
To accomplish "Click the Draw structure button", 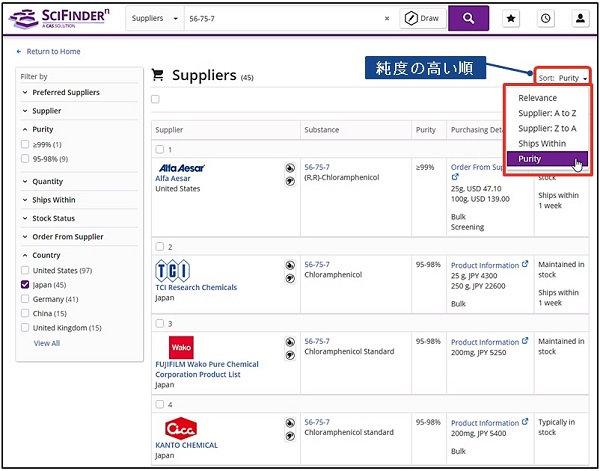I will tap(423, 18).
